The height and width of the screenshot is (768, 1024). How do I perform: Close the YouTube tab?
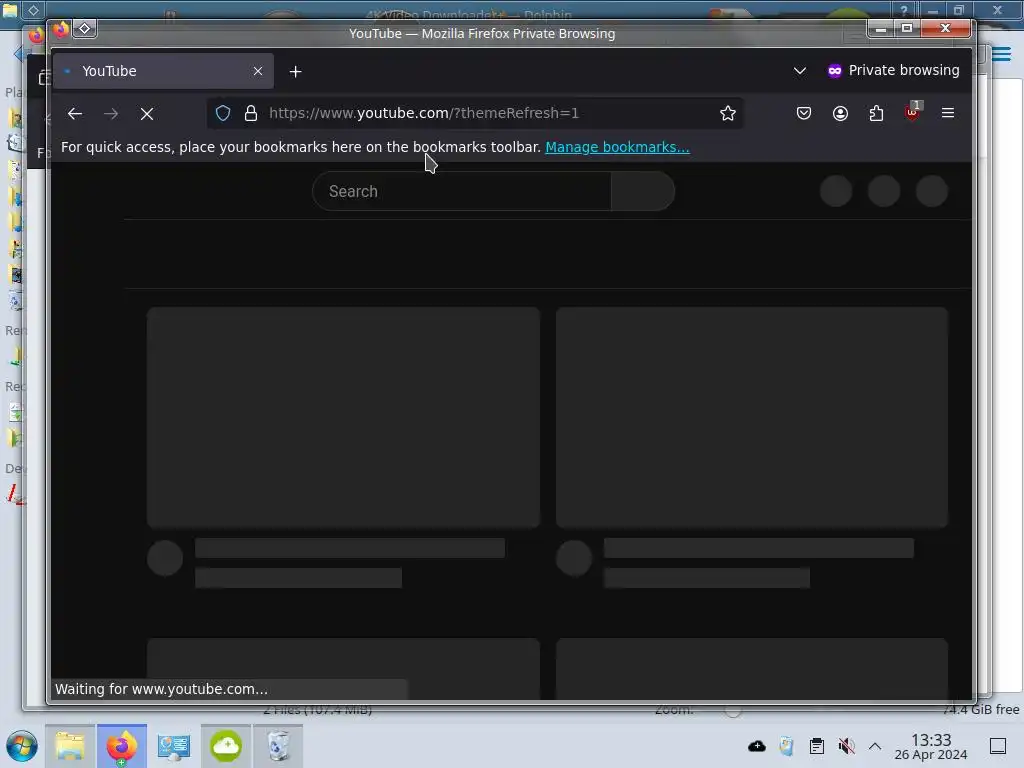258,71
